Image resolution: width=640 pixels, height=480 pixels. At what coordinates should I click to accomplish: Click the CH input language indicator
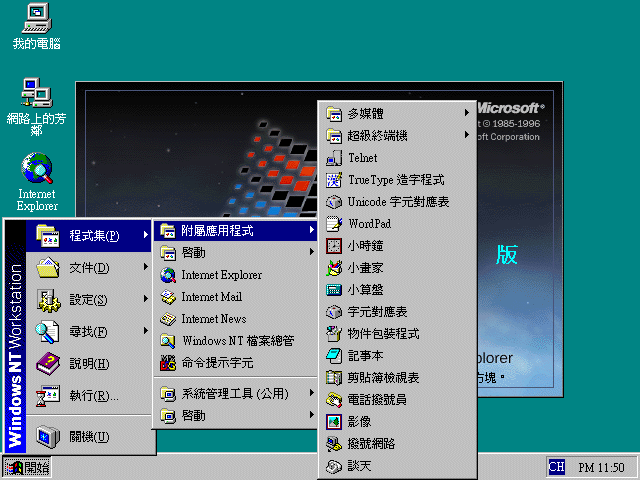tap(556, 467)
